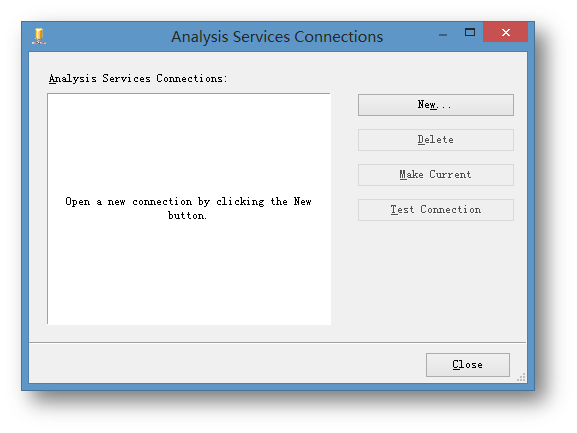Click the disabled Delete button
577x433 pixels.
pyautogui.click(x=436, y=140)
